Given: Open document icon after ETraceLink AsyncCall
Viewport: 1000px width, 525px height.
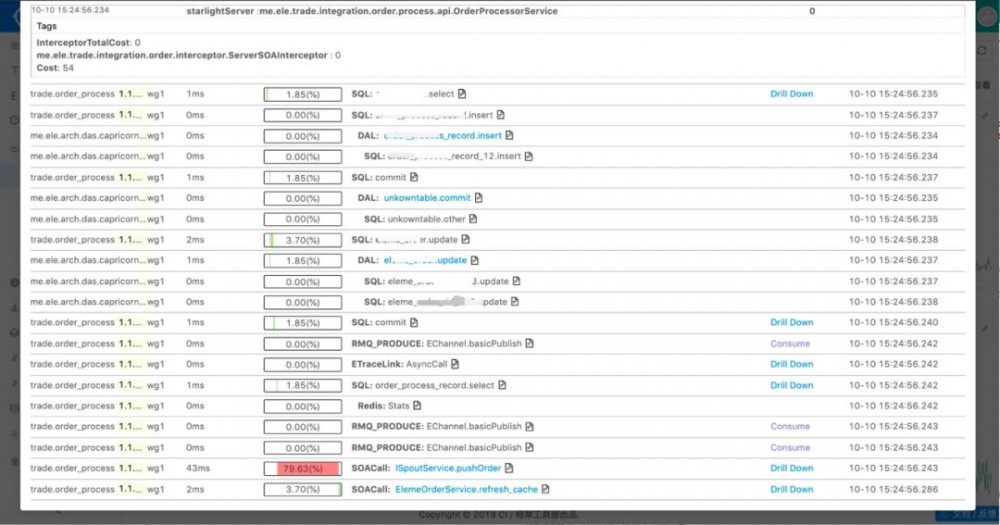Looking at the screenshot, I should point(455,364).
